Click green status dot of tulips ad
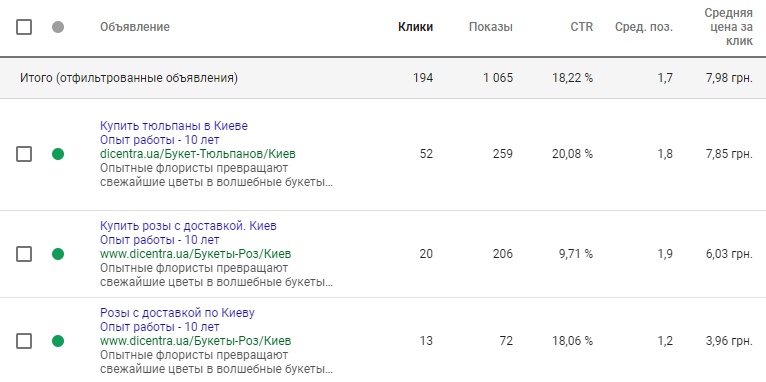The width and height of the screenshot is (766, 382). click(58, 154)
